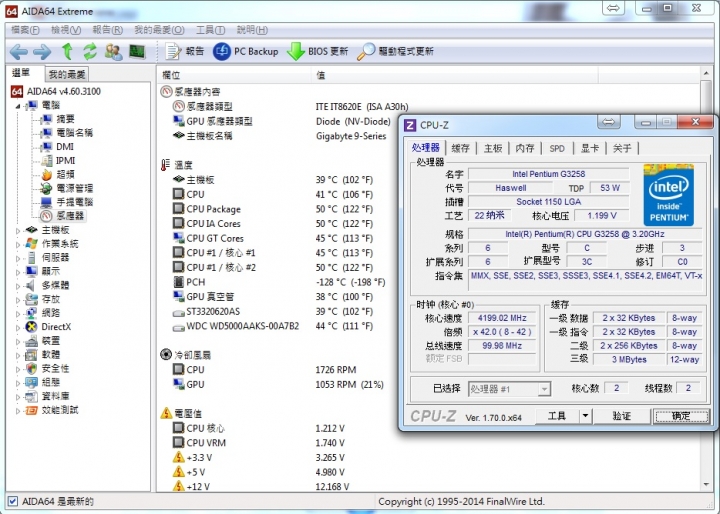The height and width of the screenshot is (514, 720).
Task: Switch to SPD tab in CPU-Z
Action: tap(557, 148)
